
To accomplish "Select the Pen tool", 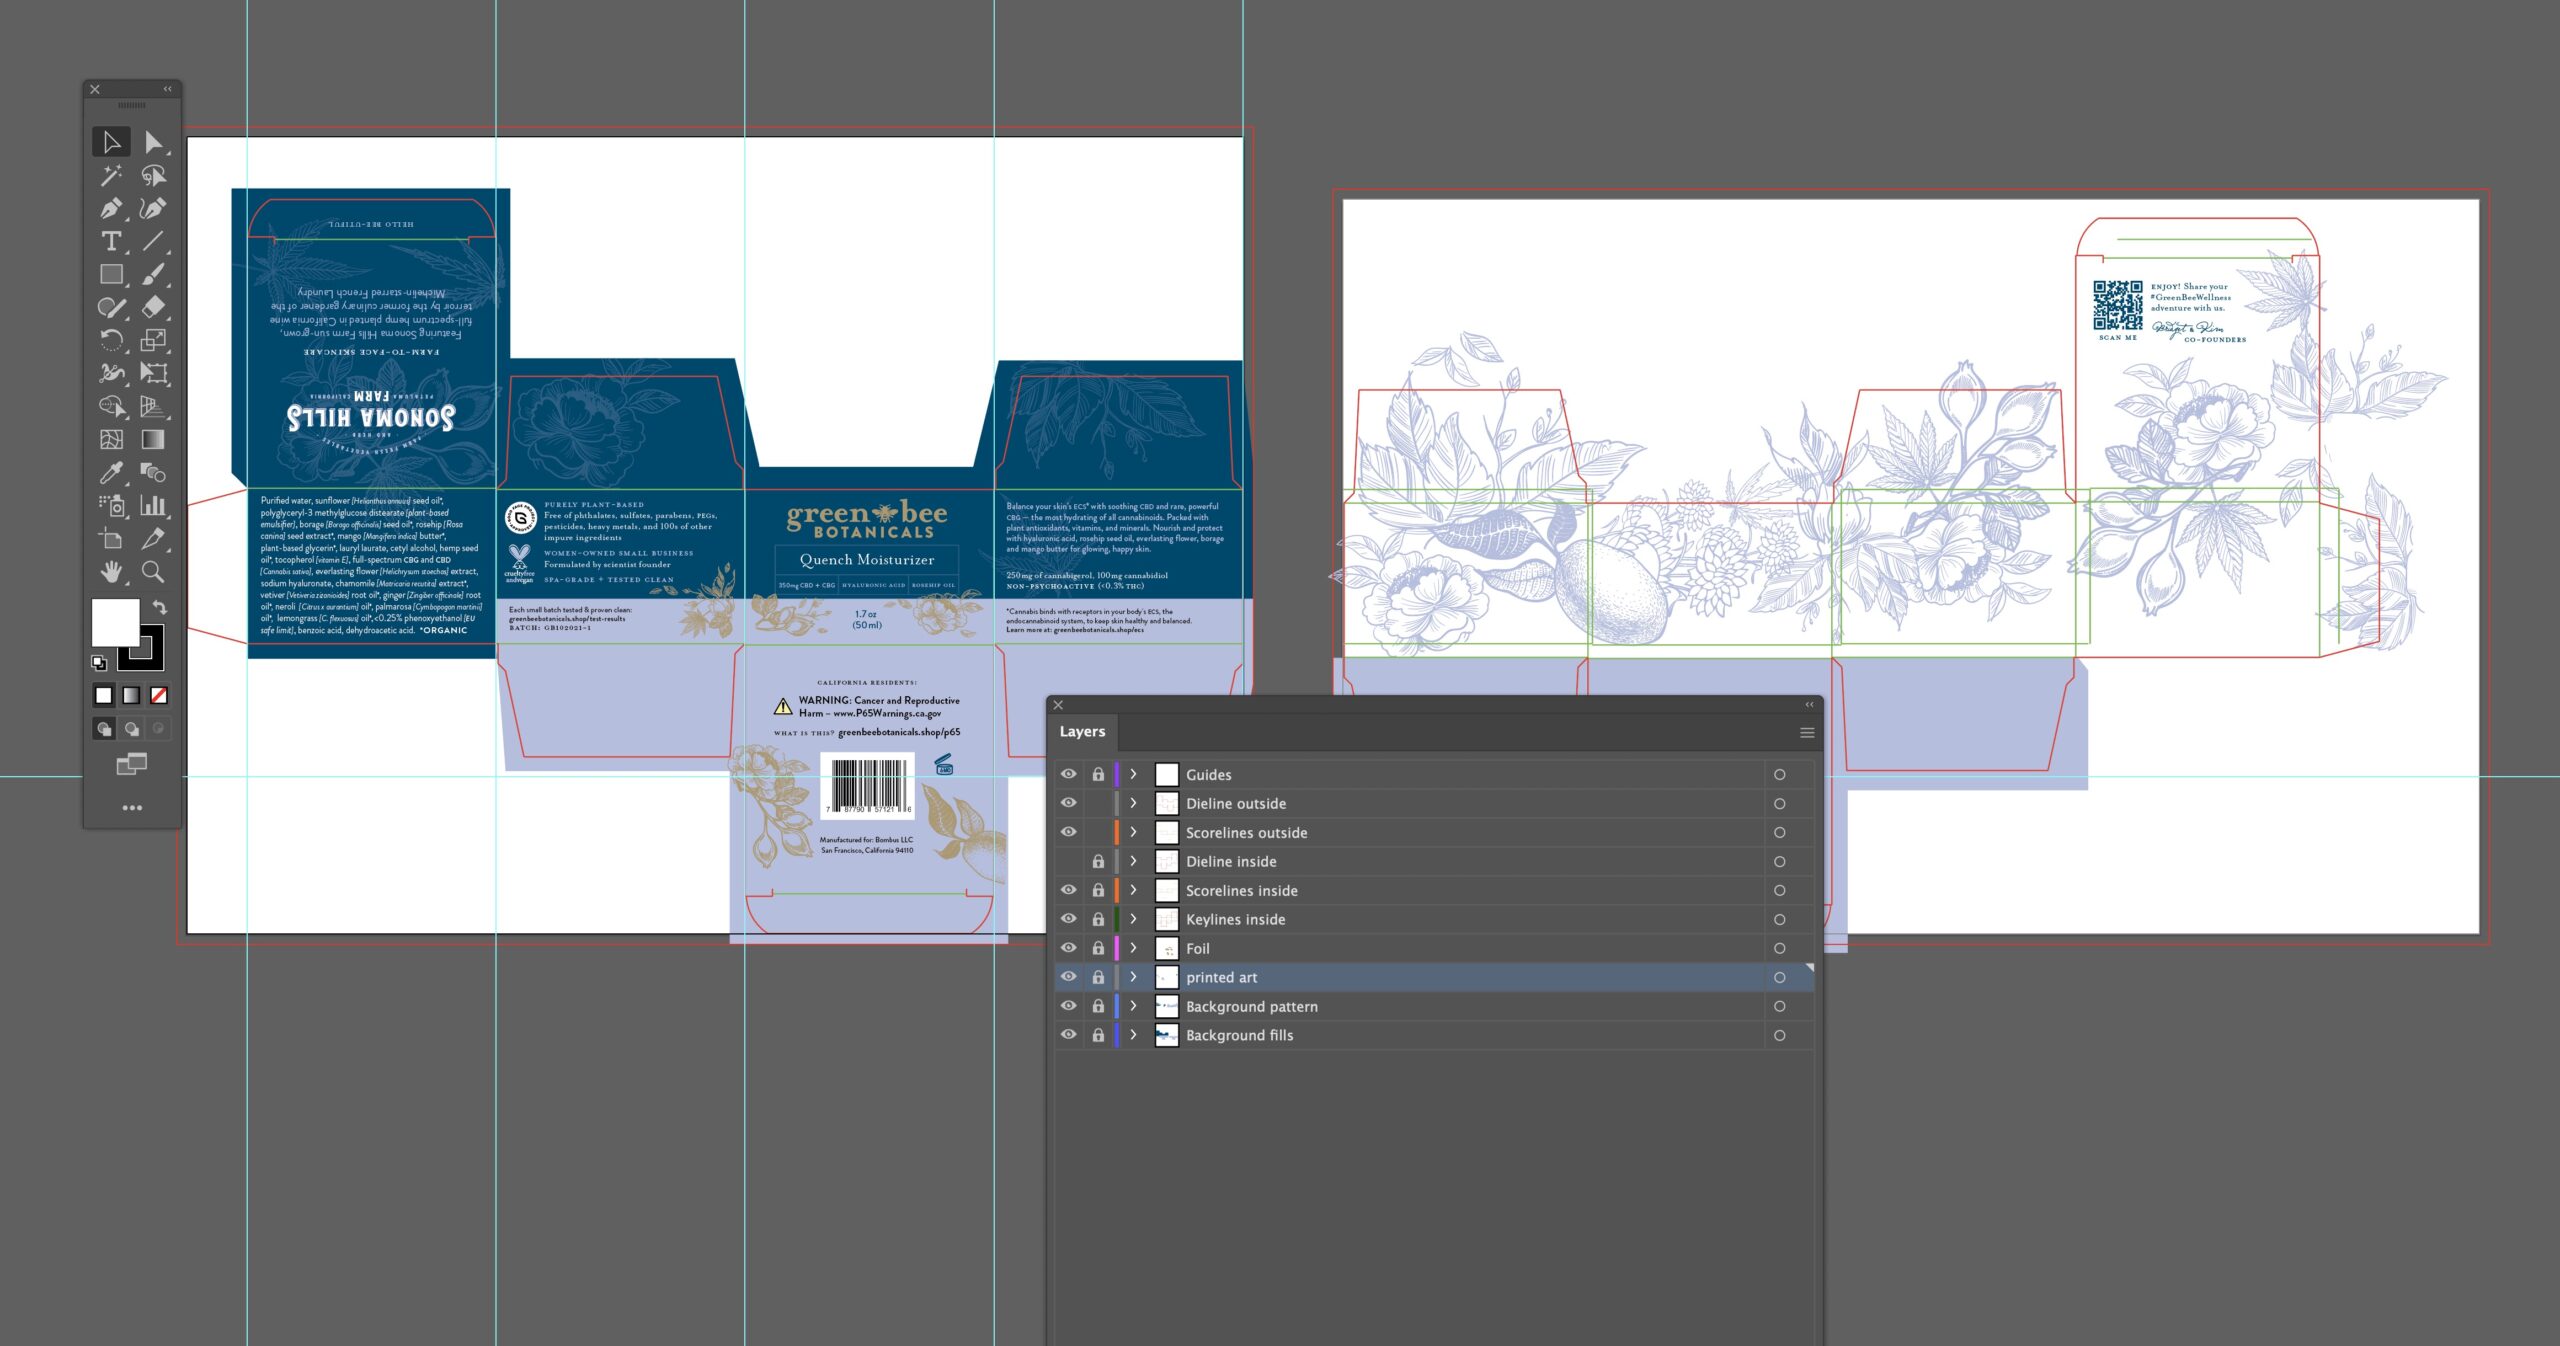I will 111,208.
